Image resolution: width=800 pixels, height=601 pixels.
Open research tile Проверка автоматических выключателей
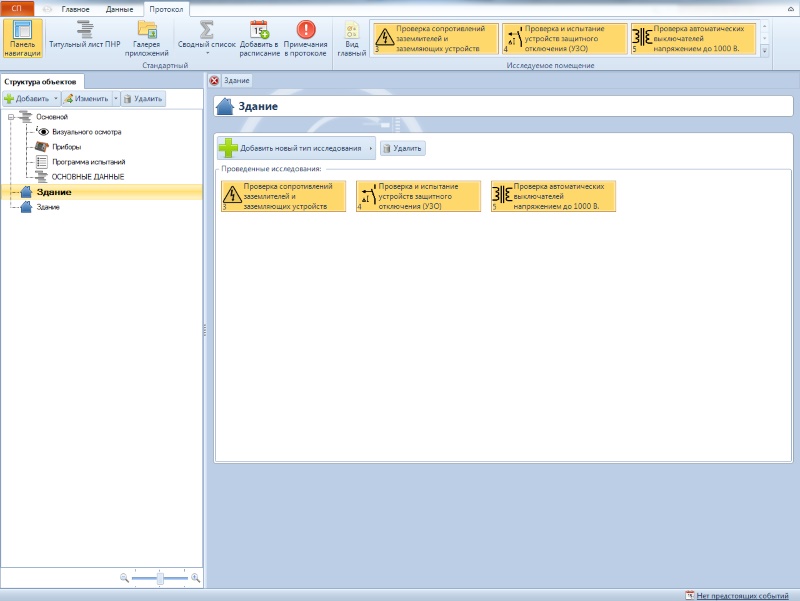554,196
